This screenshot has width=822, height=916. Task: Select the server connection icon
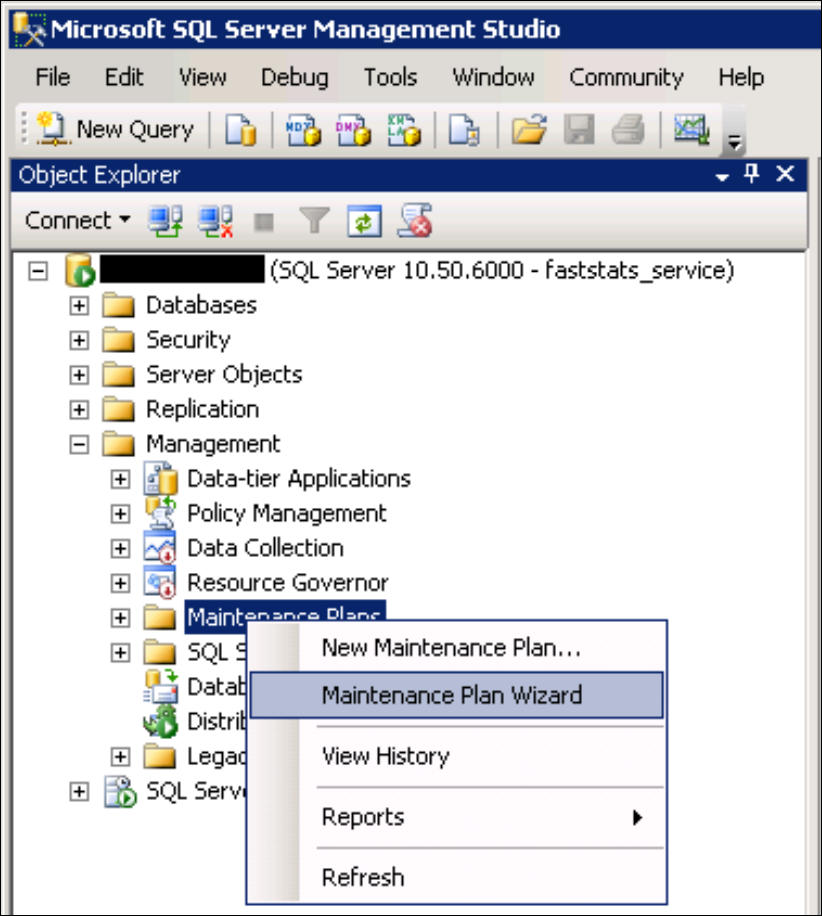(x=80, y=270)
